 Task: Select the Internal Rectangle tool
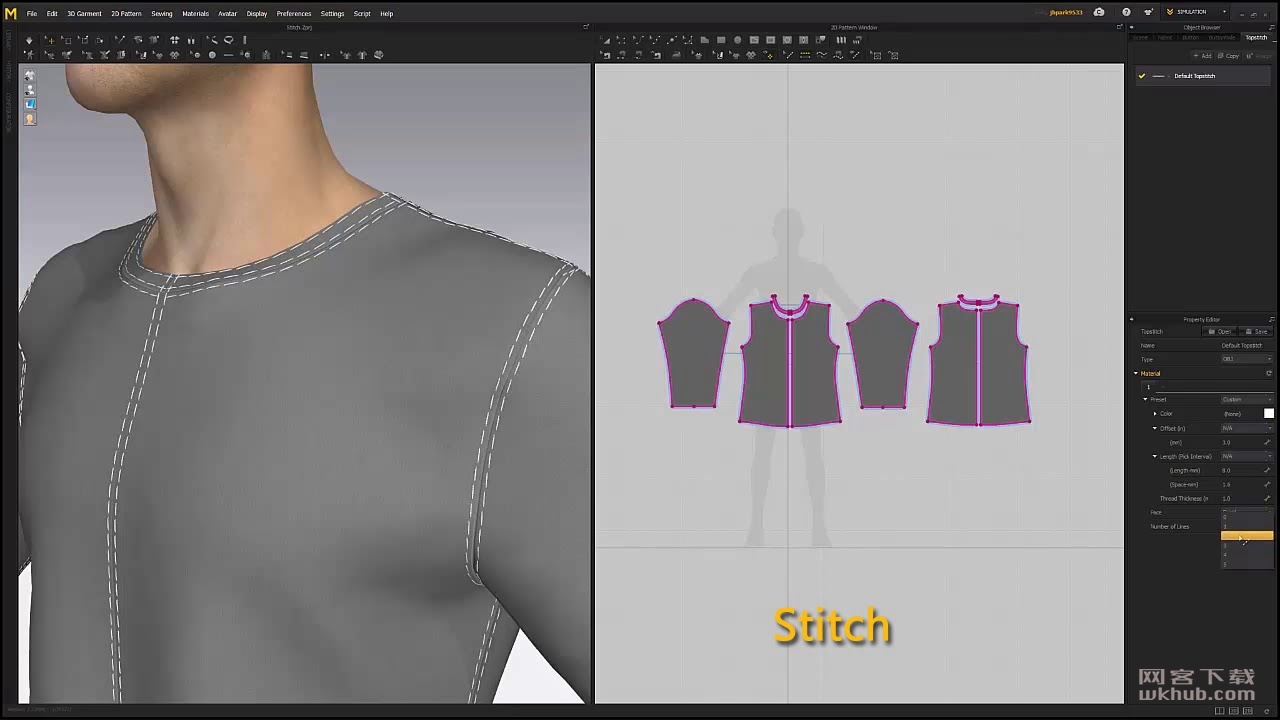(770, 40)
